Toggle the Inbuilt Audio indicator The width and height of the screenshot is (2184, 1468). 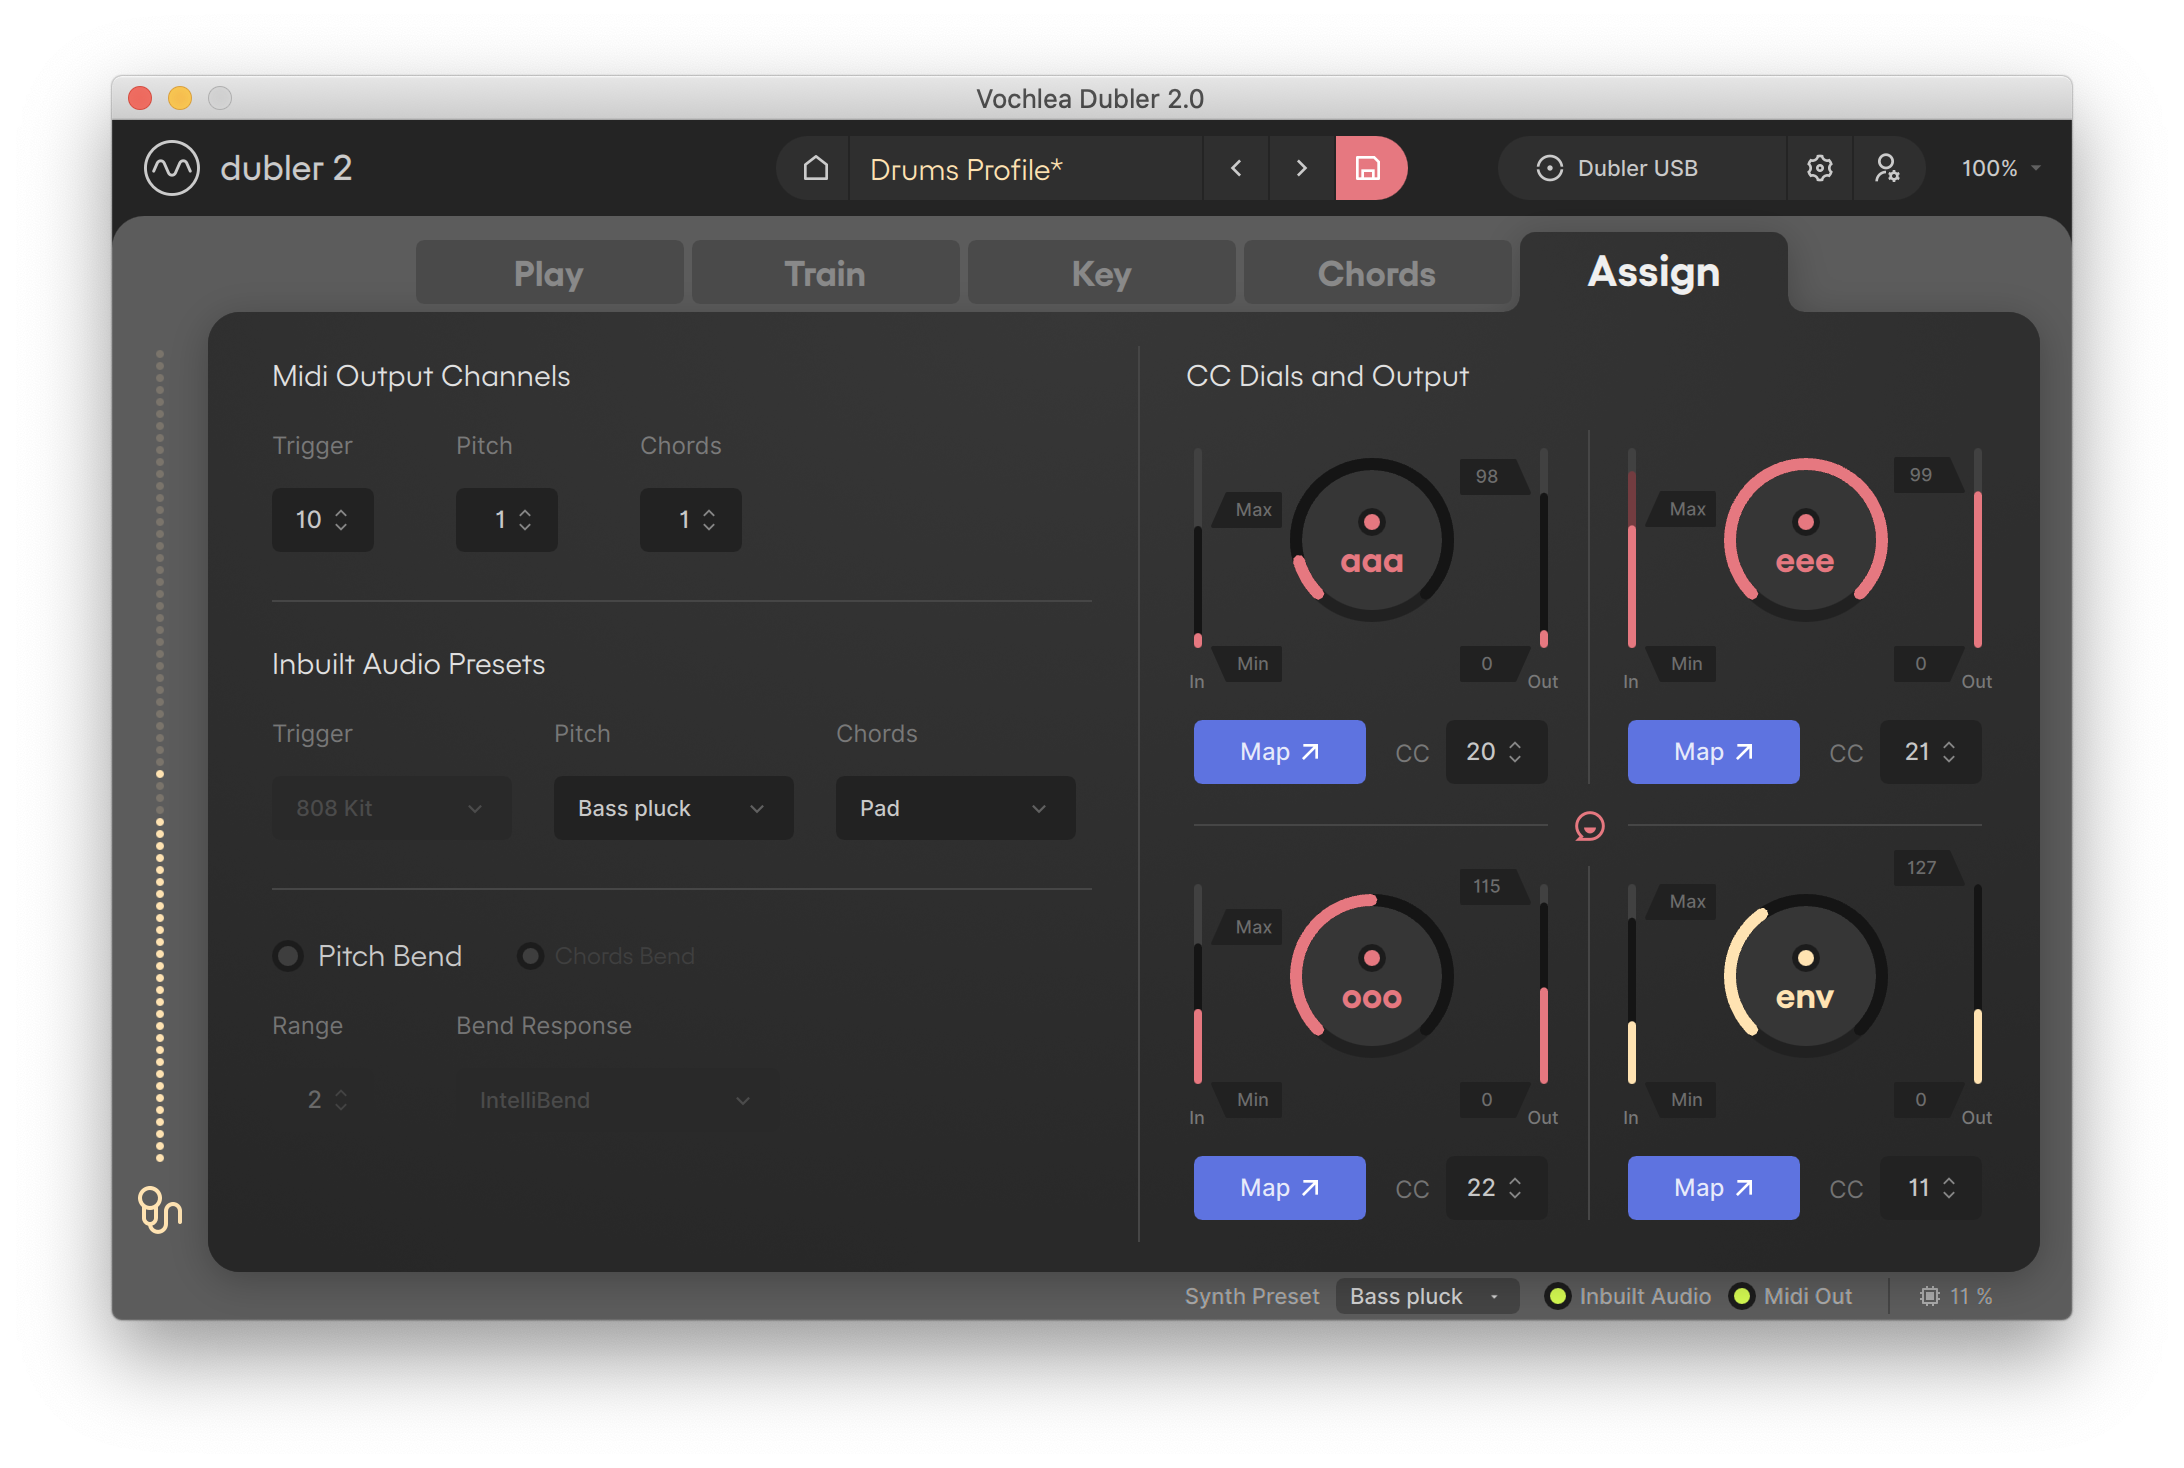click(x=1557, y=1296)
